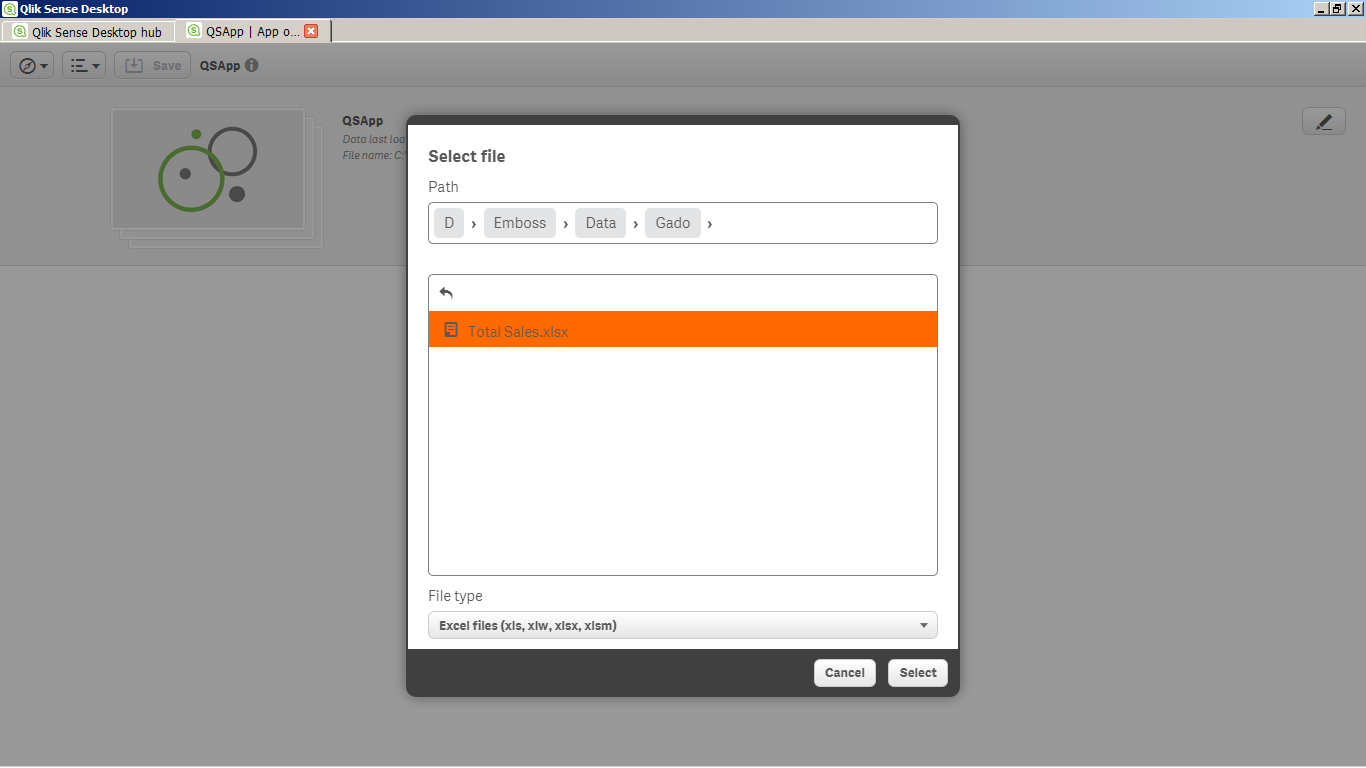This screenshot has height=768, width=1366.
Task: Restore the Qlik Sense Desktop window
Action: [1337, 9]
